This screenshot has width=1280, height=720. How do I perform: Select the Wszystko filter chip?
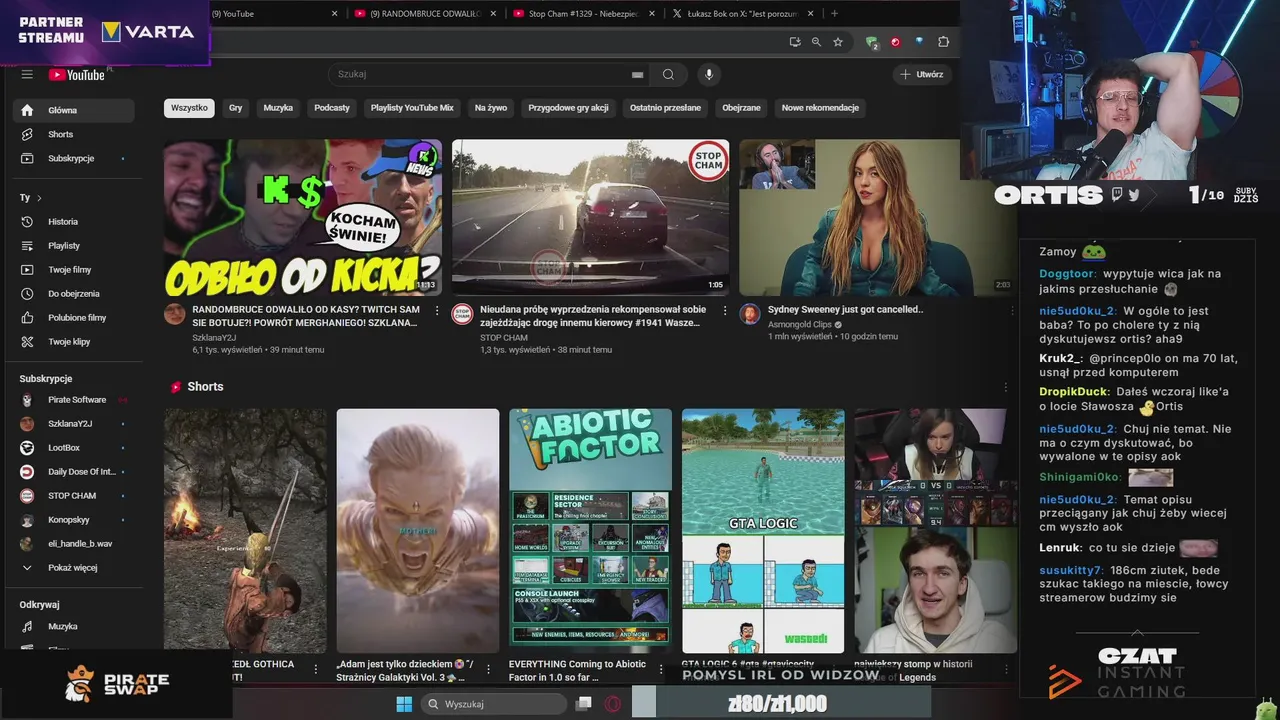189,108
